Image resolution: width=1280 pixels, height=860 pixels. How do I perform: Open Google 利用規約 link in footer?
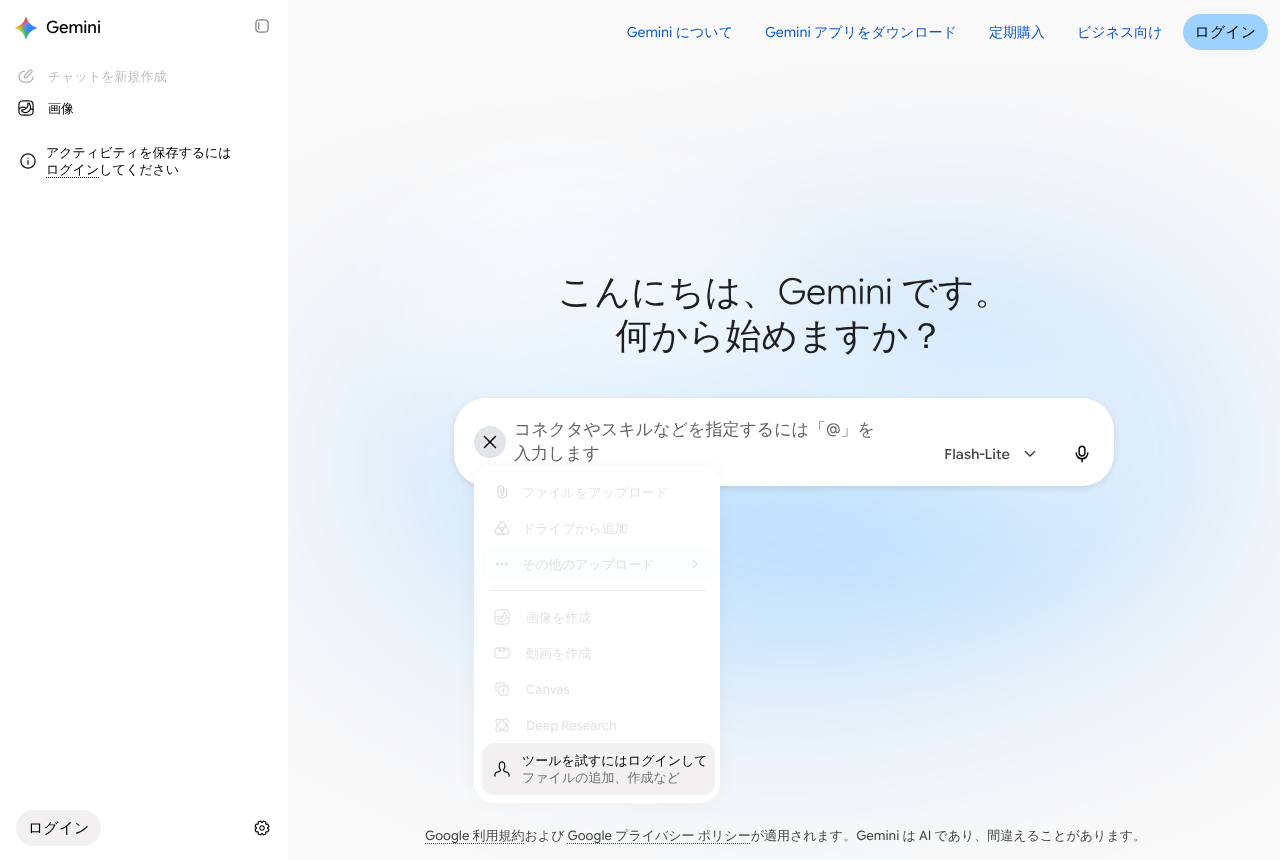474,836
